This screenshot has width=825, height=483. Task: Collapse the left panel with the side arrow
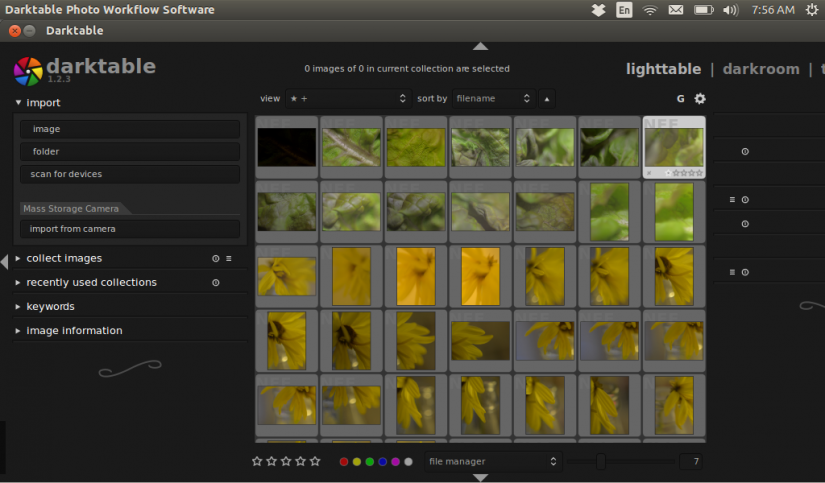pyautogui.click(x=4, y=261)
